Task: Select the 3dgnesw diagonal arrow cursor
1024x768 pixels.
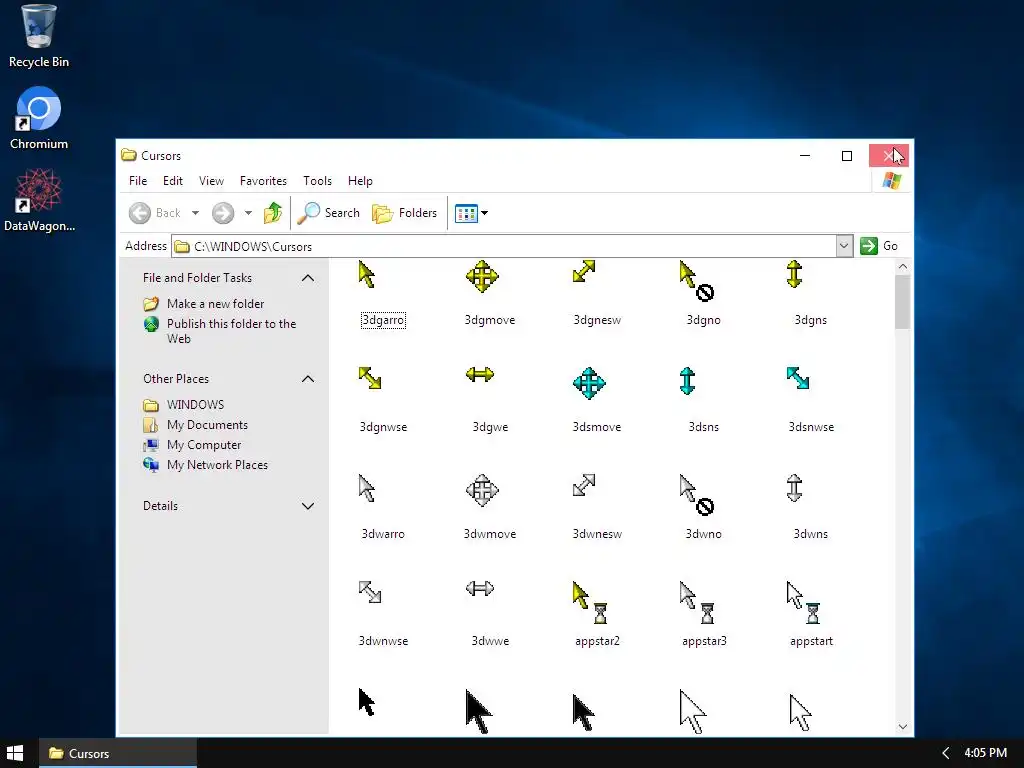Action: (x=584, y=271)
